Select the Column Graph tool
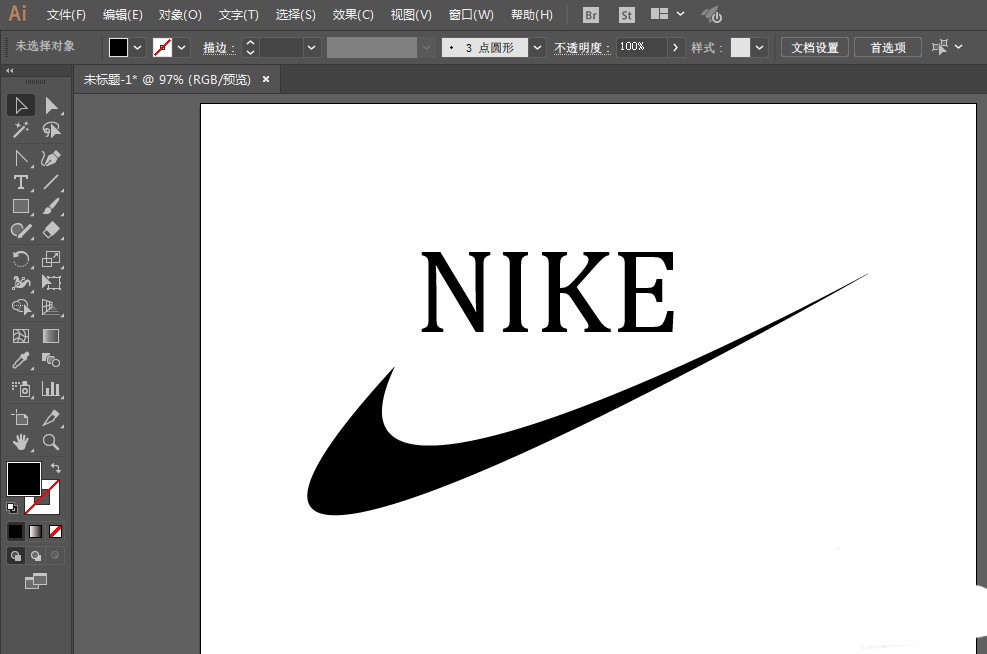 tap(51, 389)
